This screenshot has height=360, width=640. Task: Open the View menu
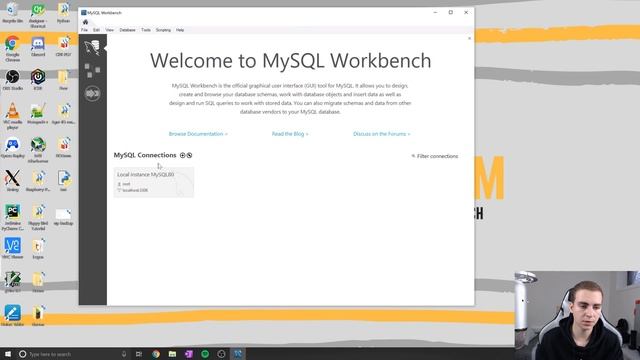point(109,30)
